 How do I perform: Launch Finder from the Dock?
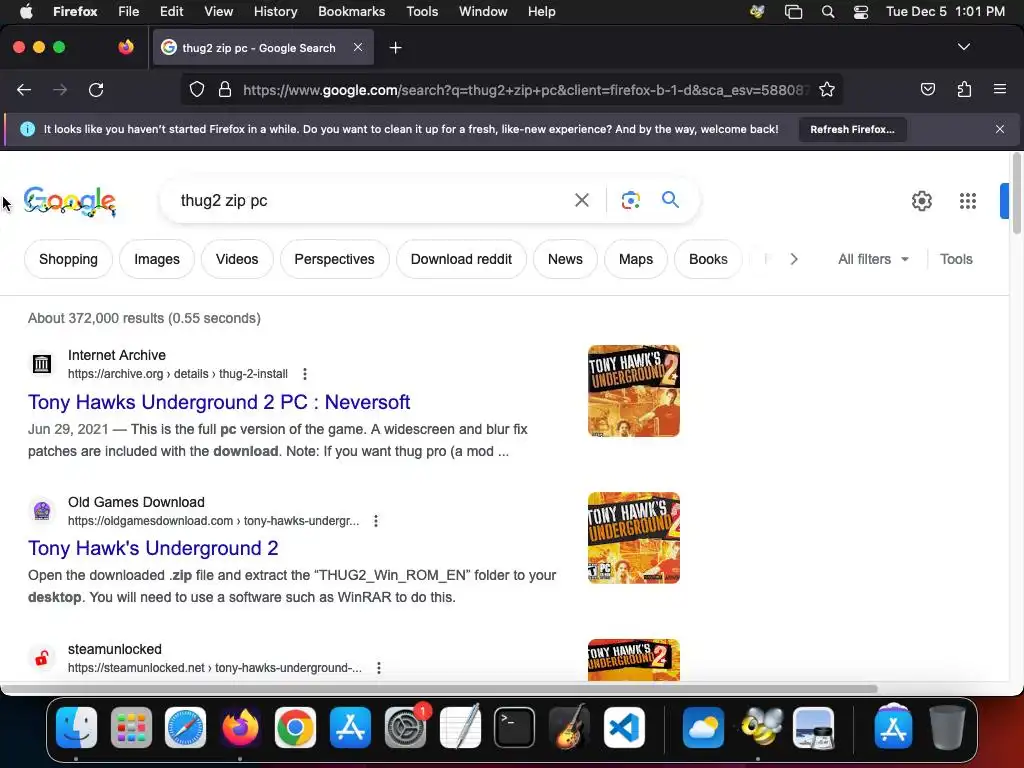tap(76, 727)
